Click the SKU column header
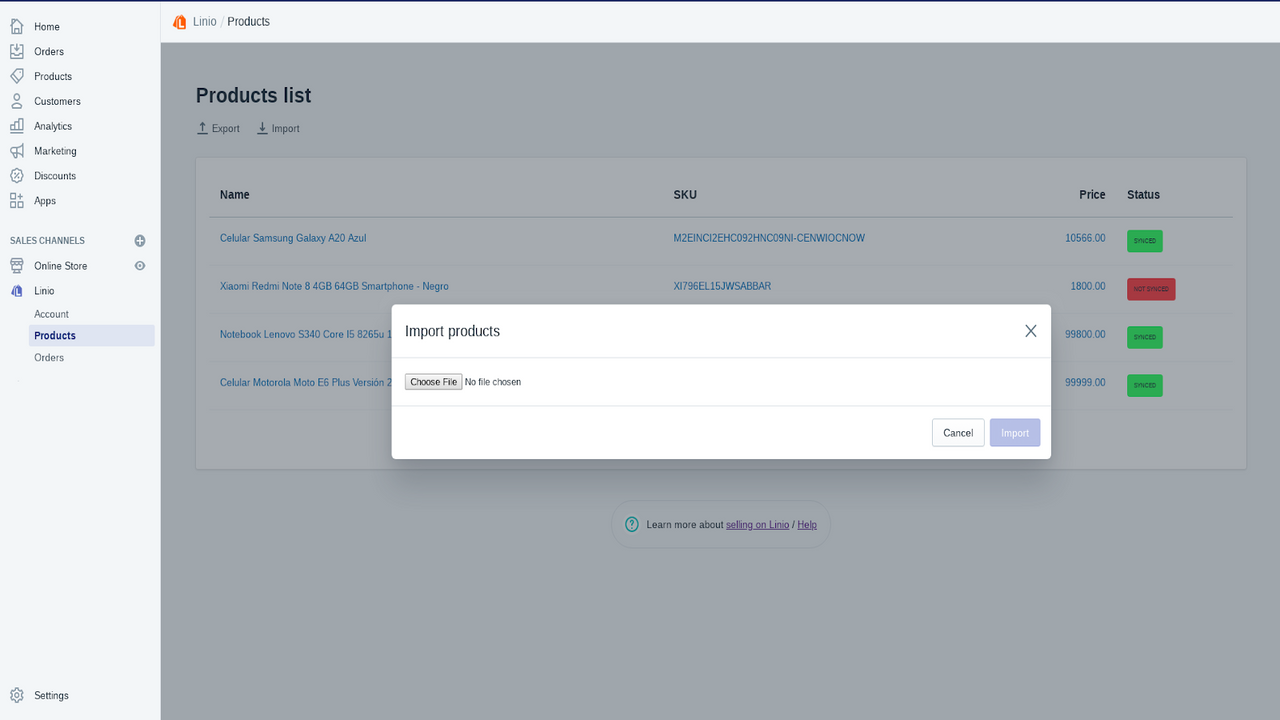Screen dimensions: 1280x720 [685, 194]
